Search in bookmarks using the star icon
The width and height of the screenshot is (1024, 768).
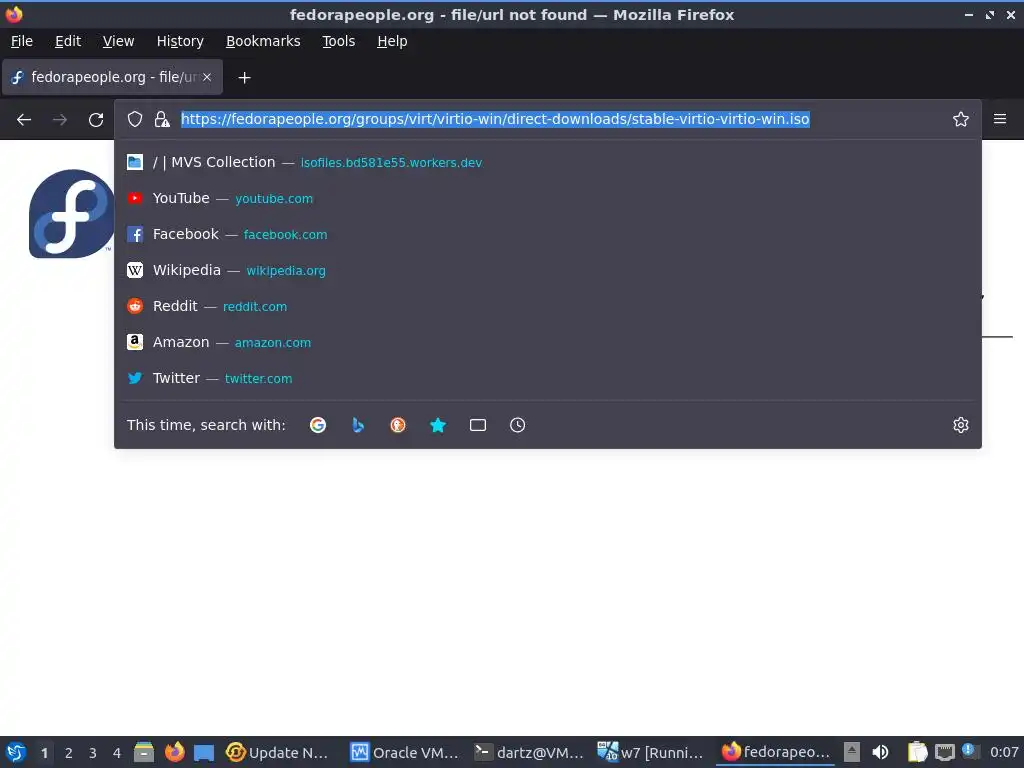pyautogui.click(x=438, y=425)
